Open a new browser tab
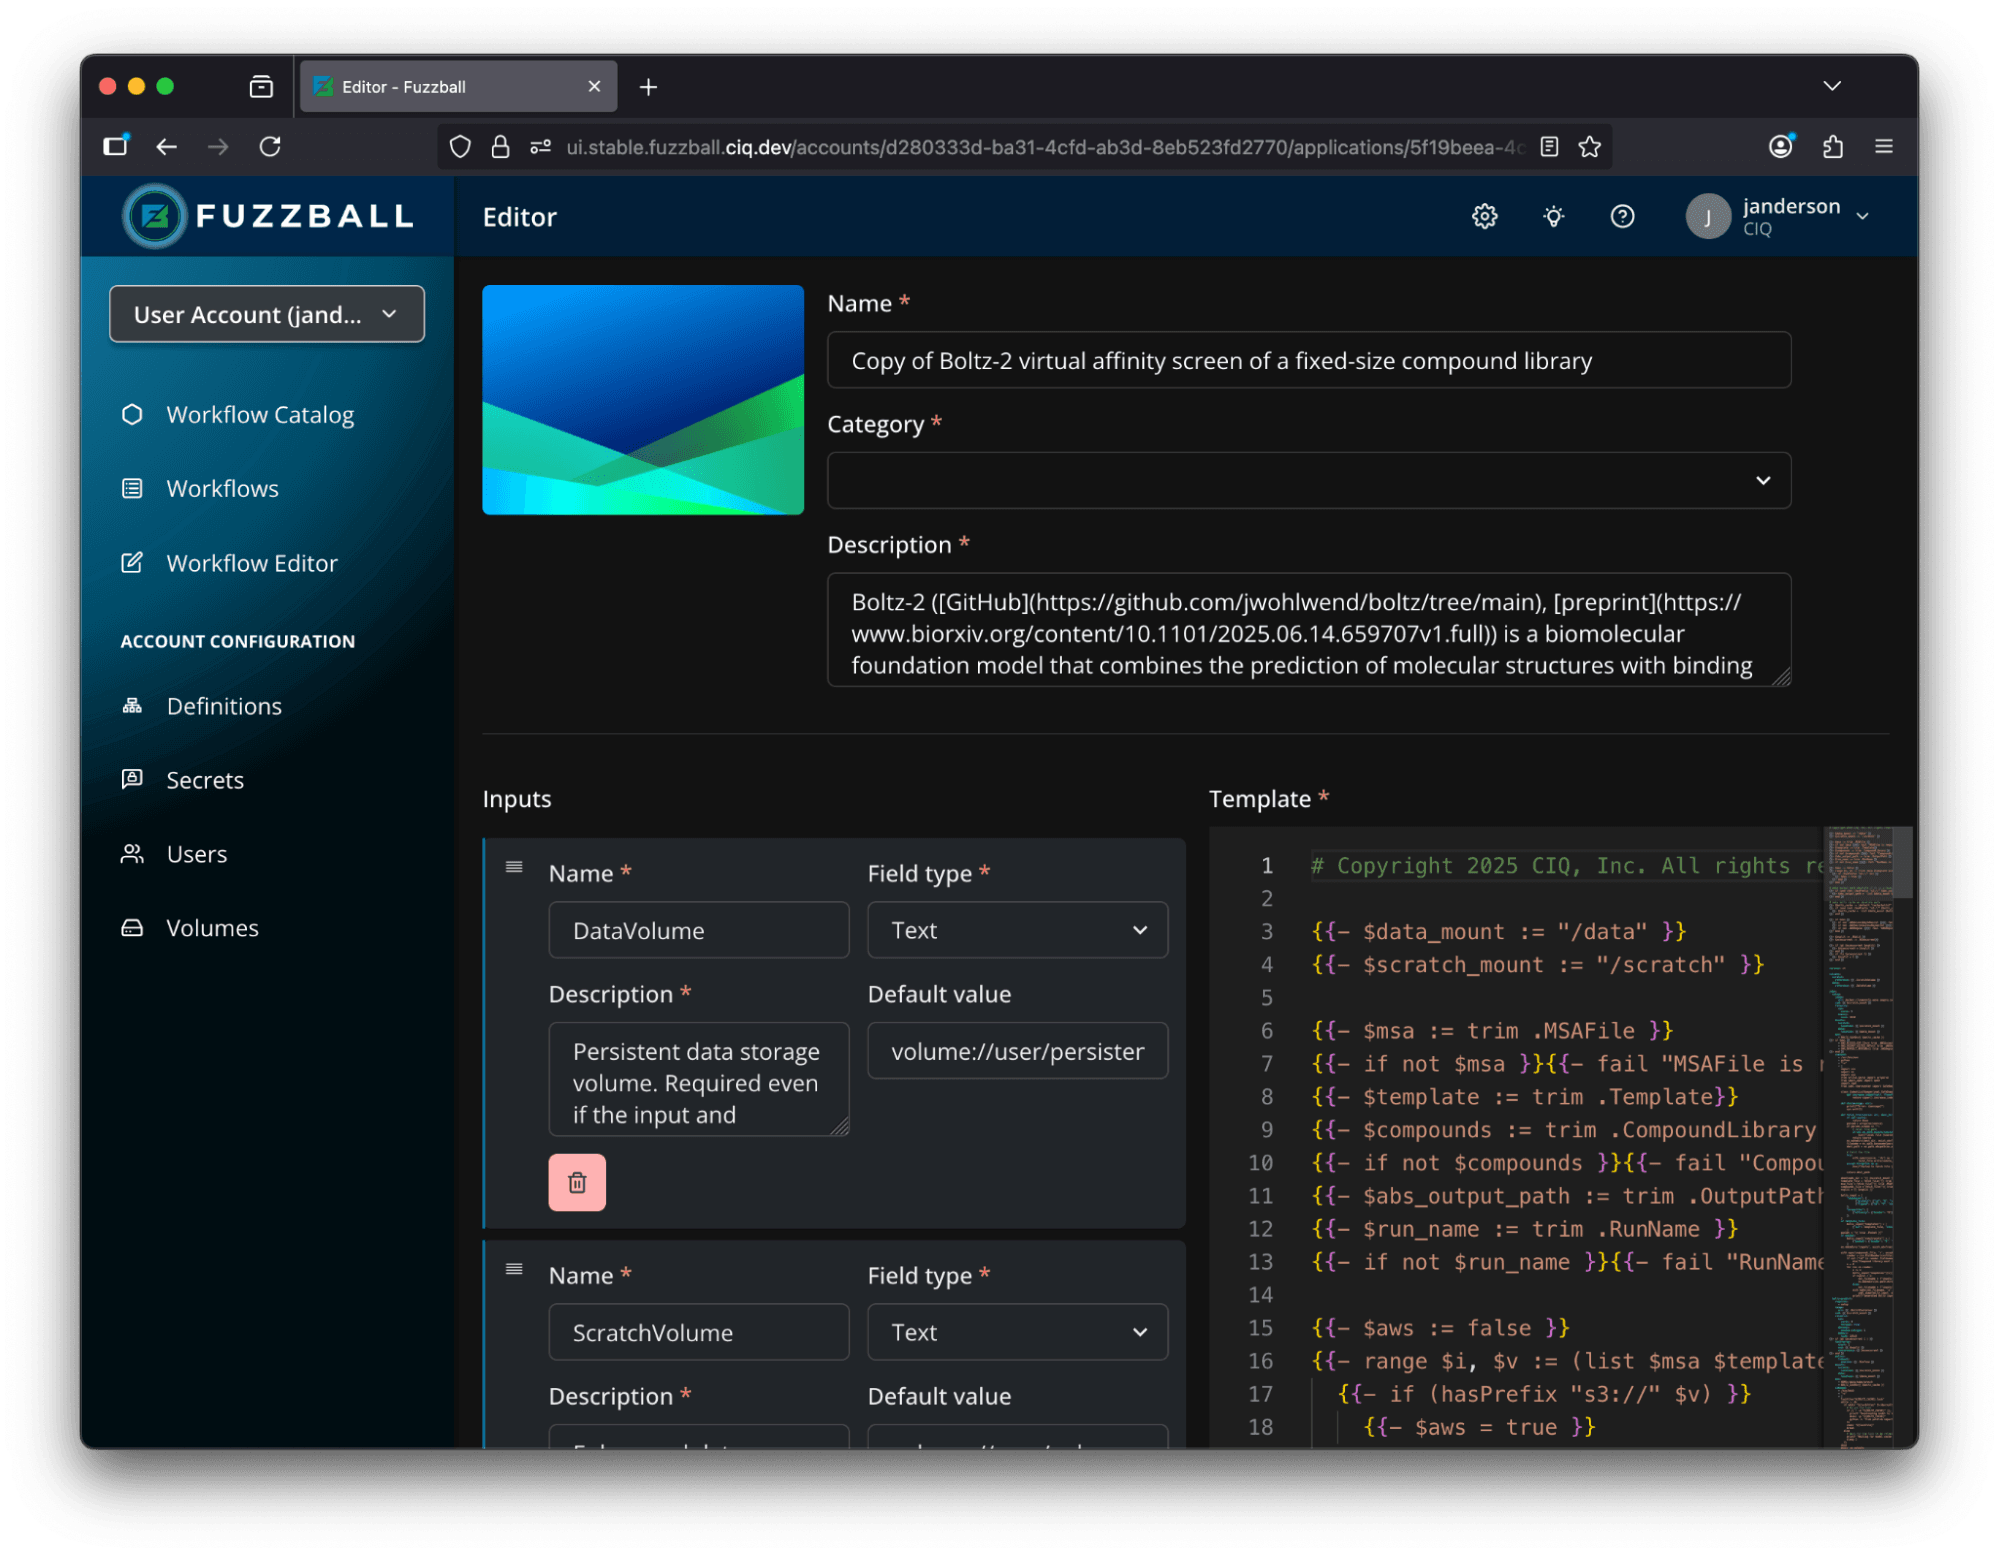The width and height of the screenshot is (1999, 1555). coord(648,87)
